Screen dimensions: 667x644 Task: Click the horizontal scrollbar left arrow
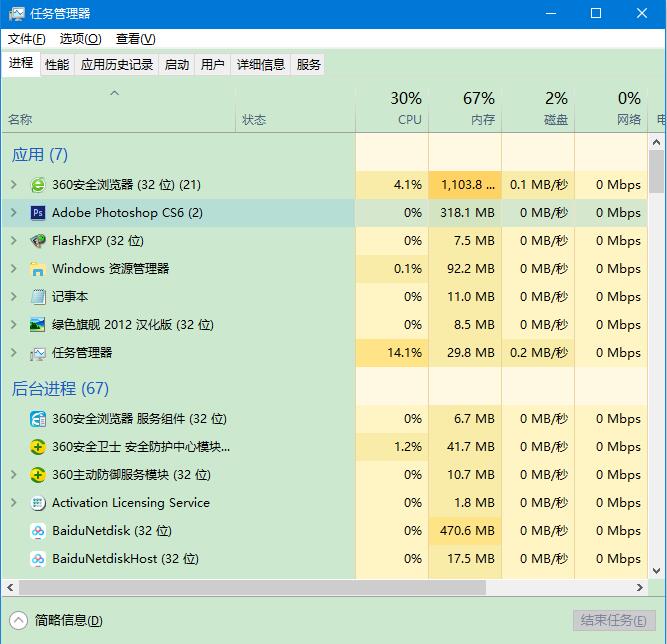click(x=10, y=587)
